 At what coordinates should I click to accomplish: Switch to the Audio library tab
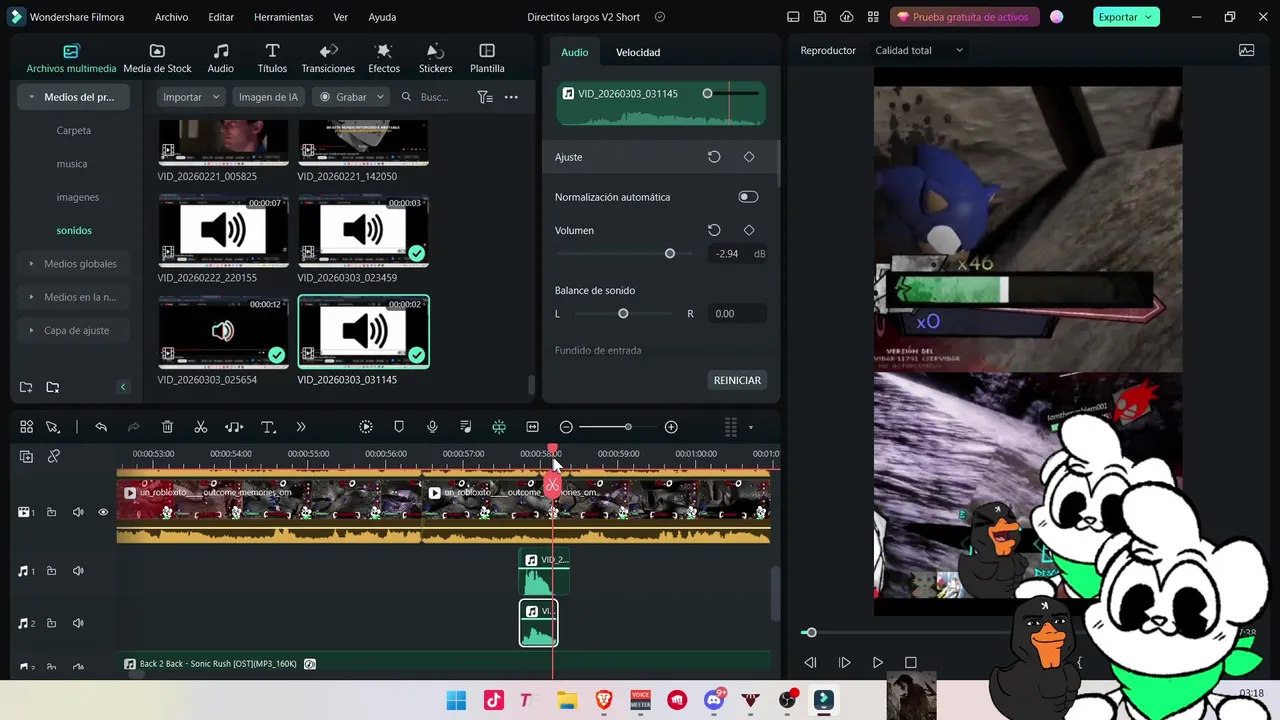(220, 59)
